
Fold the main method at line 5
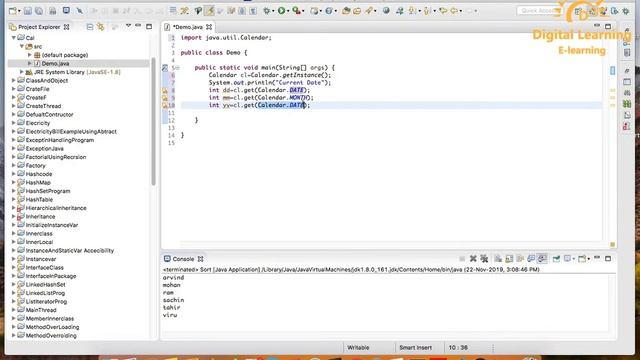[178, 68]
